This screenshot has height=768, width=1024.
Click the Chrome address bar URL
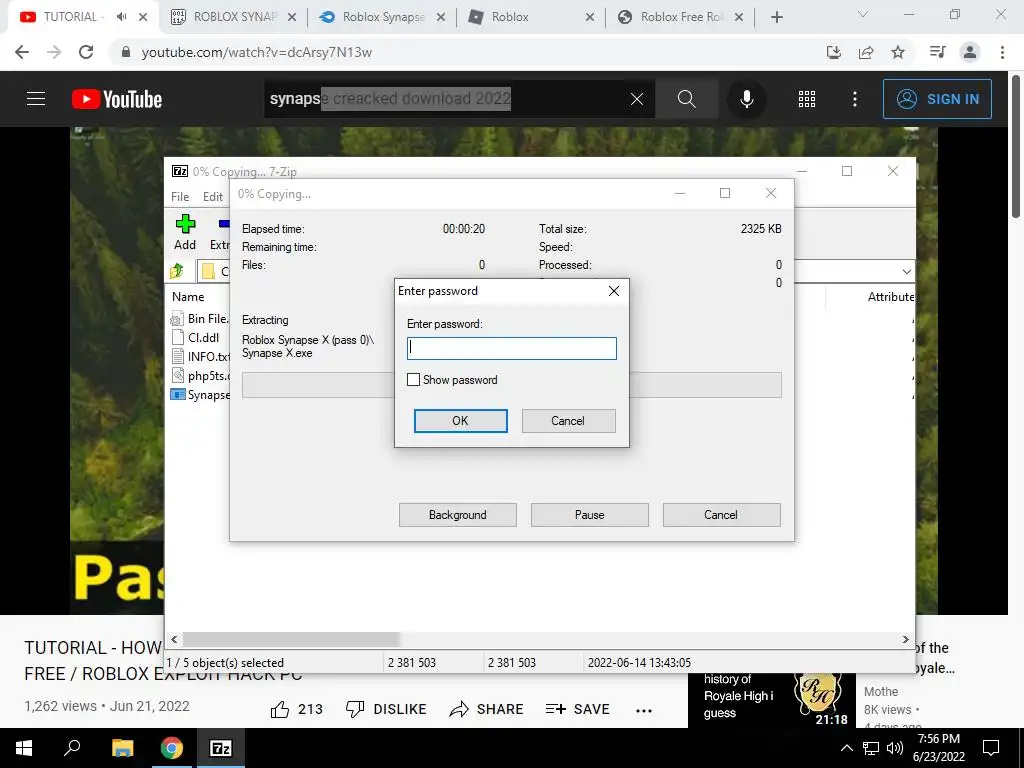coord(257,52)
